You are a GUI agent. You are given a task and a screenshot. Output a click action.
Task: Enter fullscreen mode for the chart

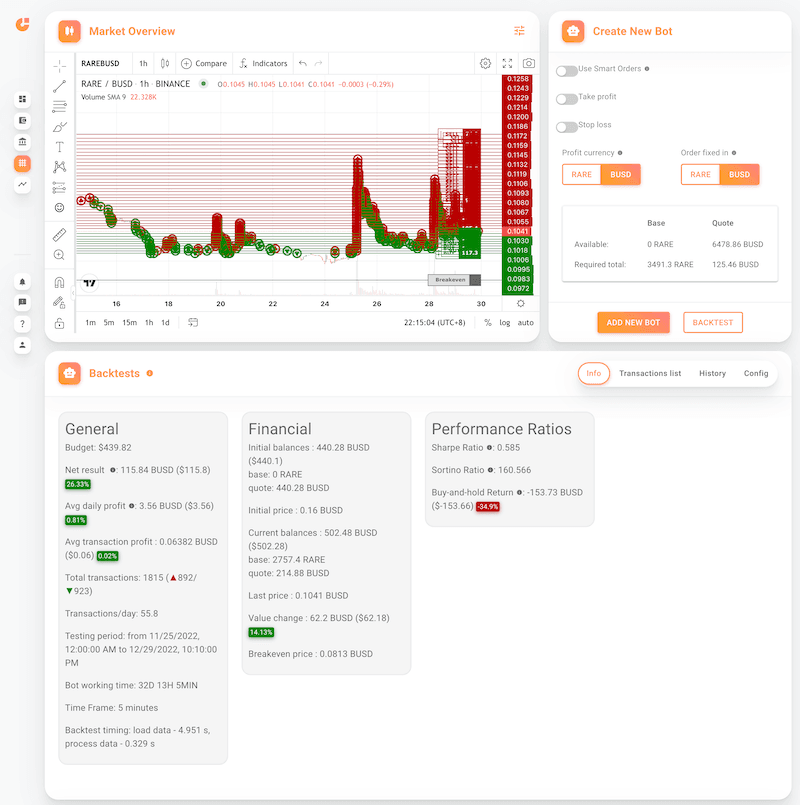coord(507,63)
